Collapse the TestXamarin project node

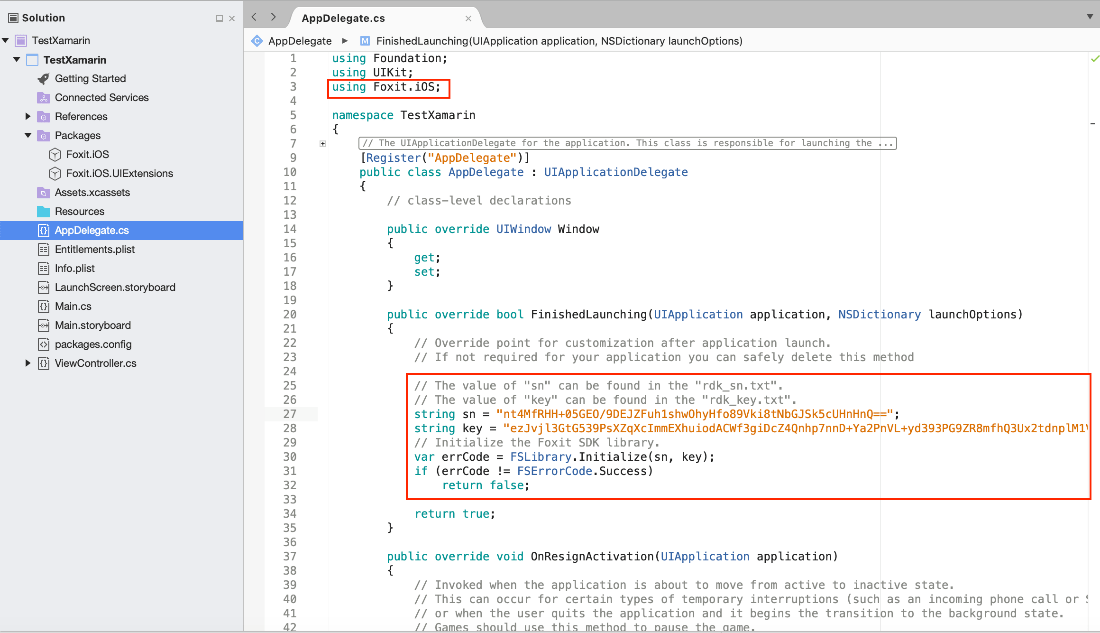coord(17,60)
